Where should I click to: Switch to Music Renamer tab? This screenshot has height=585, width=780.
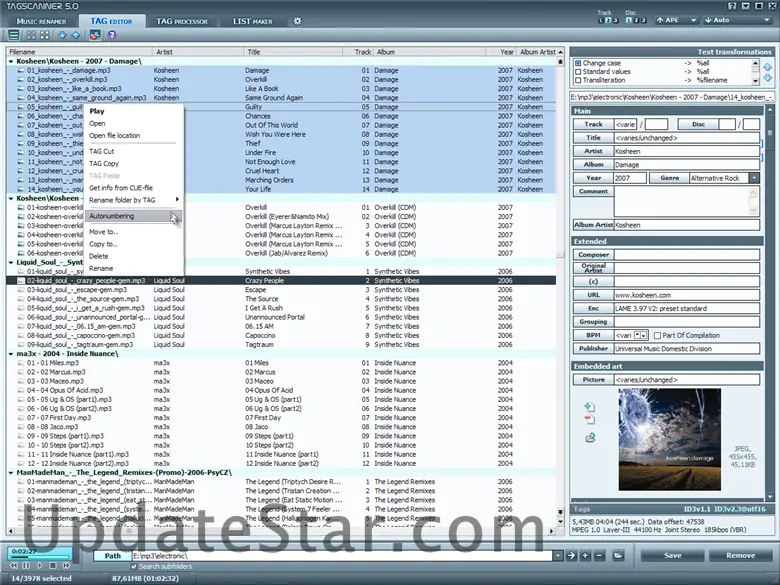pyautogui.click(x=41, y=21)
